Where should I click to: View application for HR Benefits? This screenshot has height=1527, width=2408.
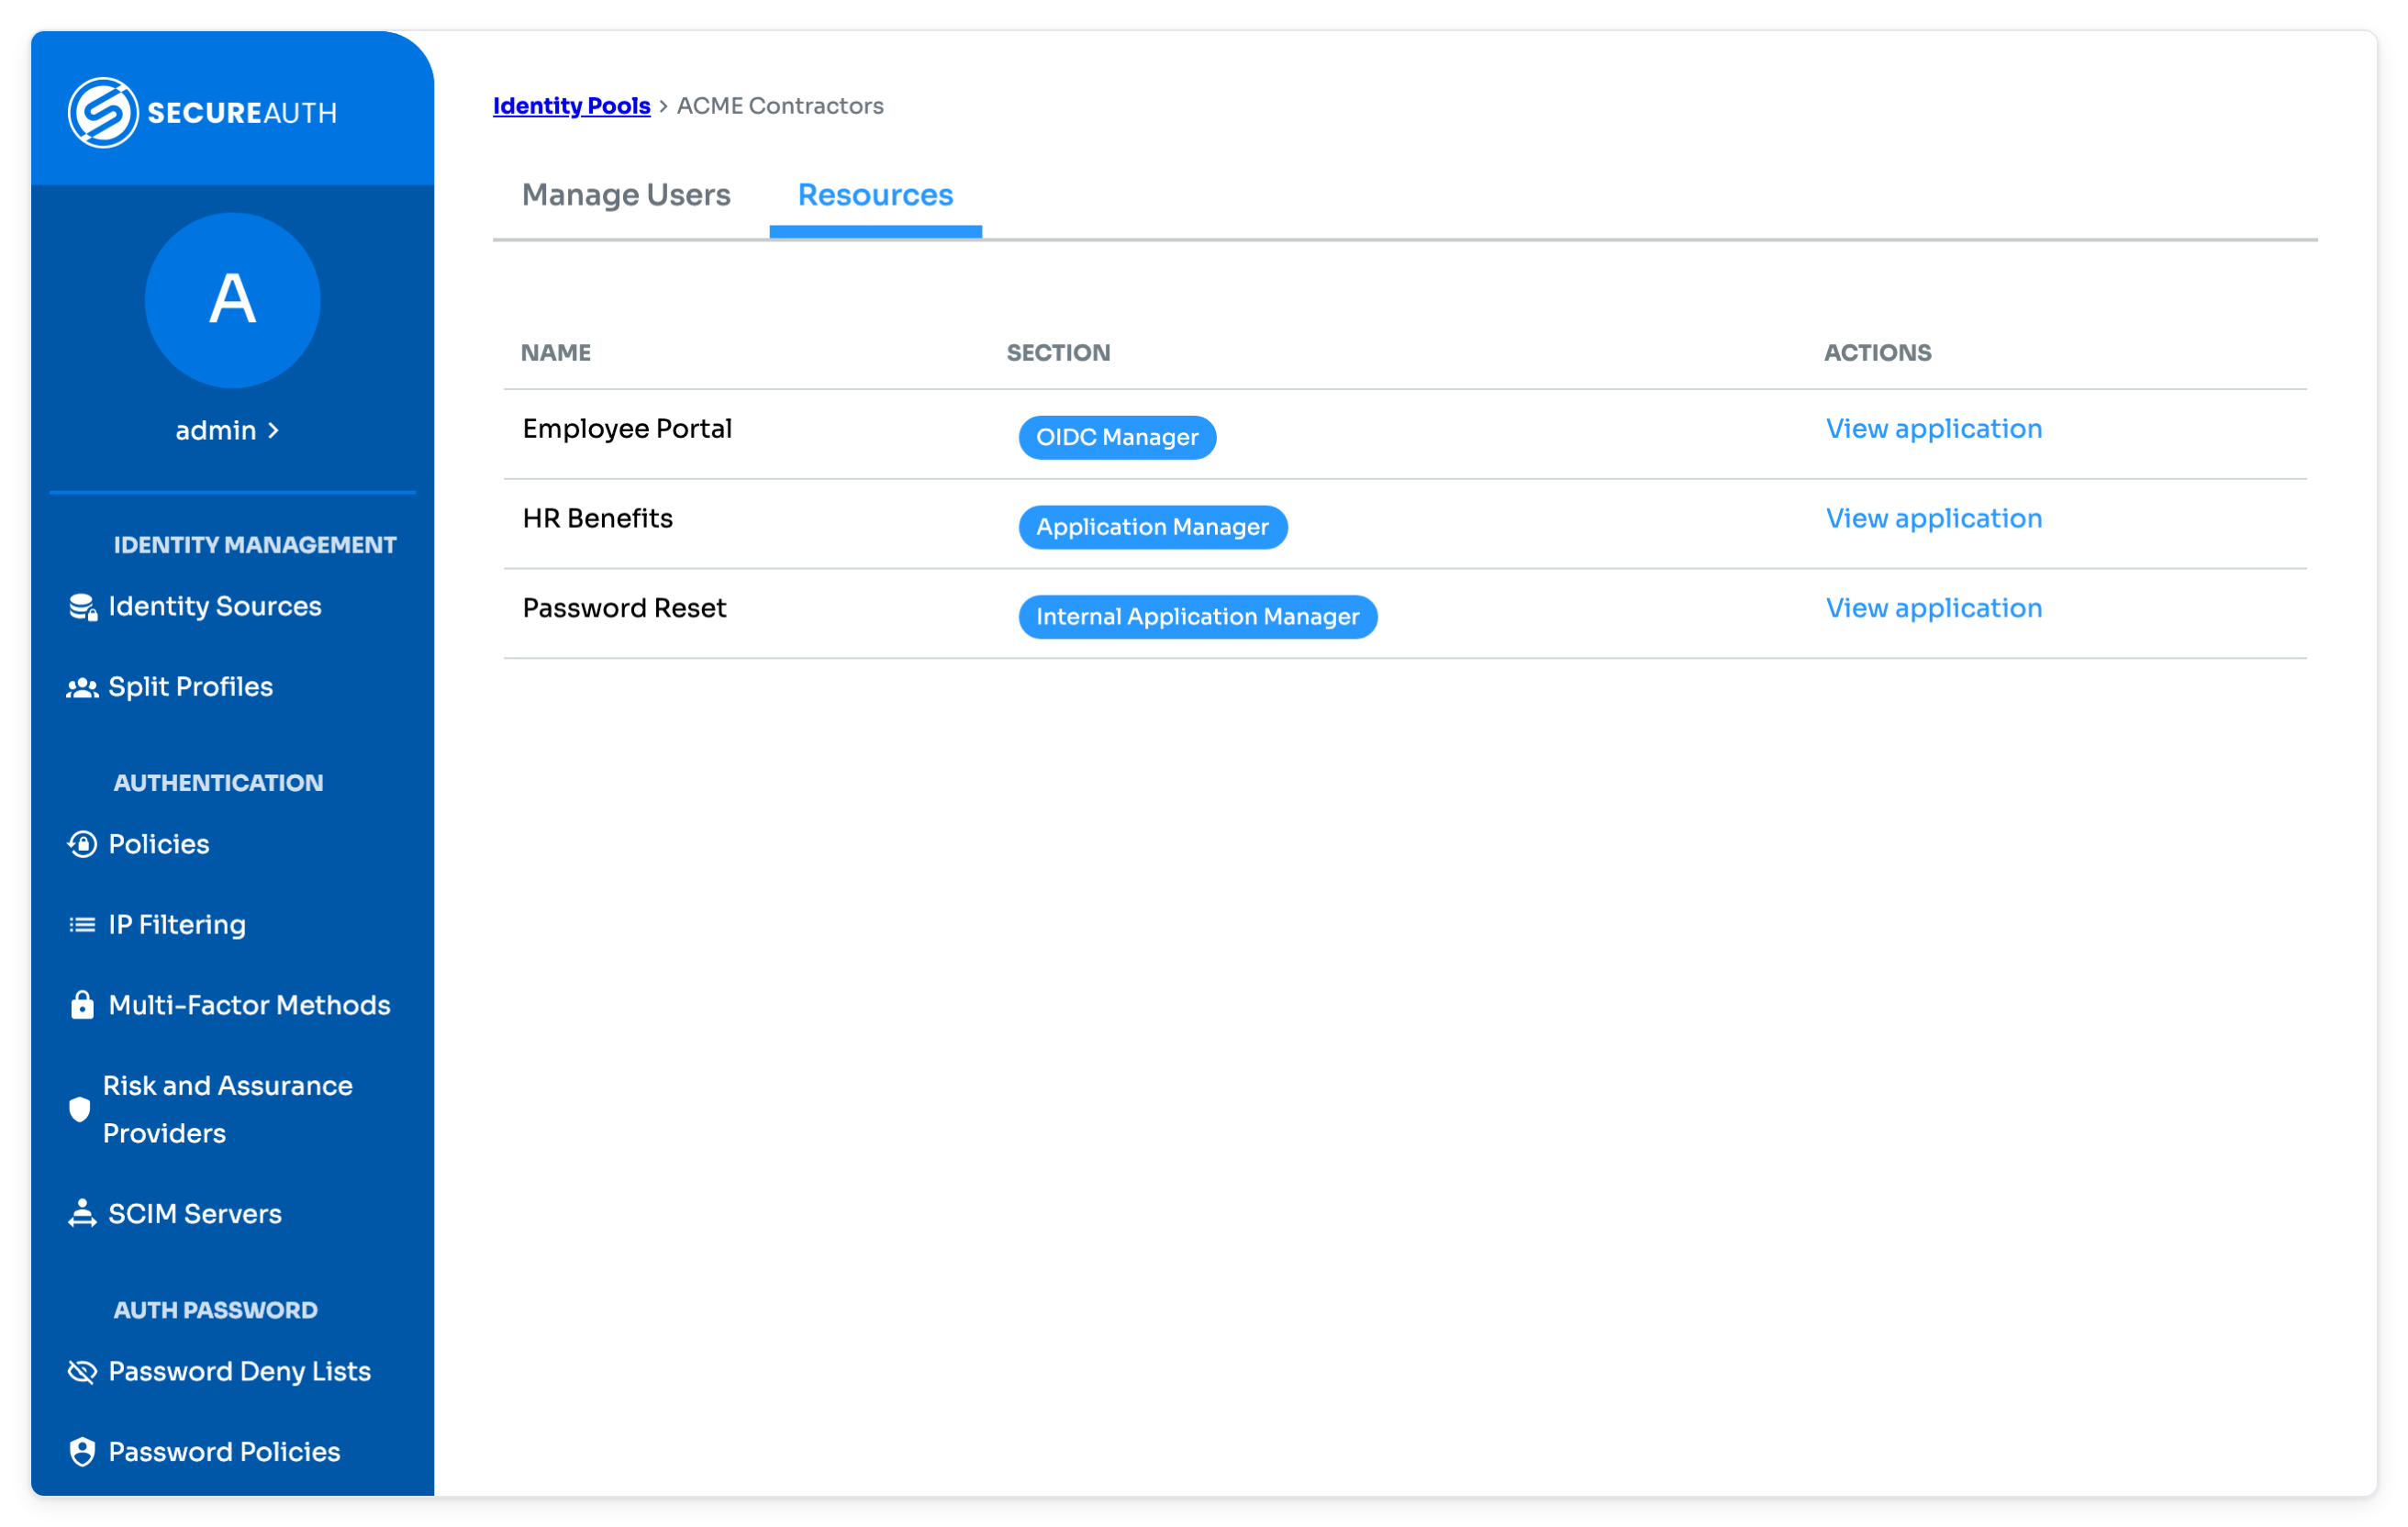click(x=1933, y=518)
